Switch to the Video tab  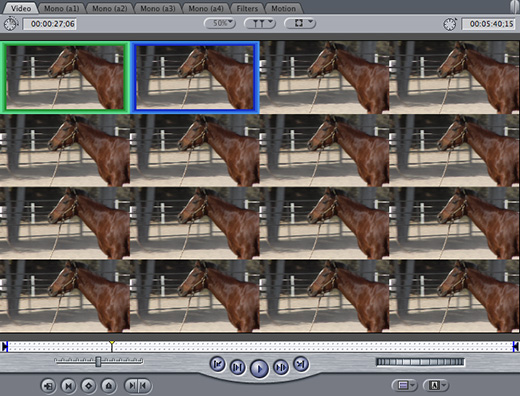coord(21,8)
